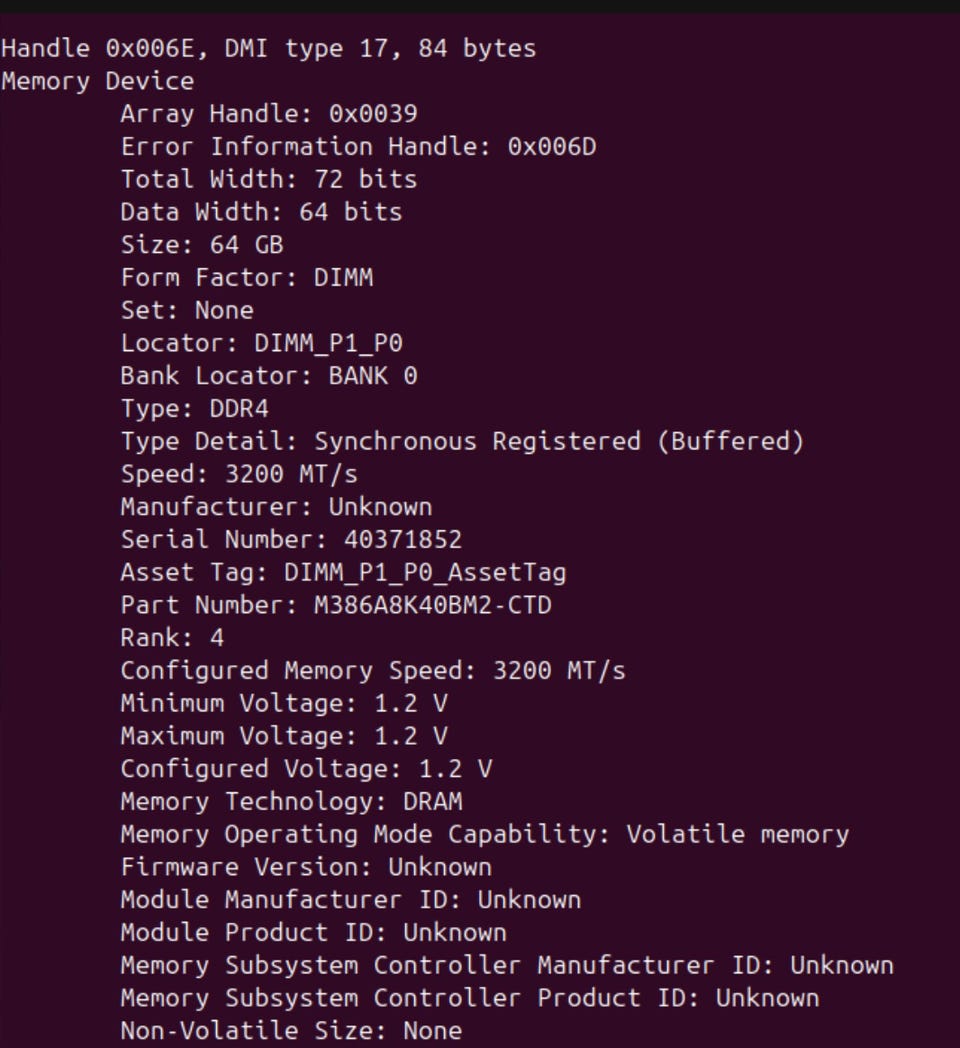Click the Speed value 3200 MT/s

291,474
